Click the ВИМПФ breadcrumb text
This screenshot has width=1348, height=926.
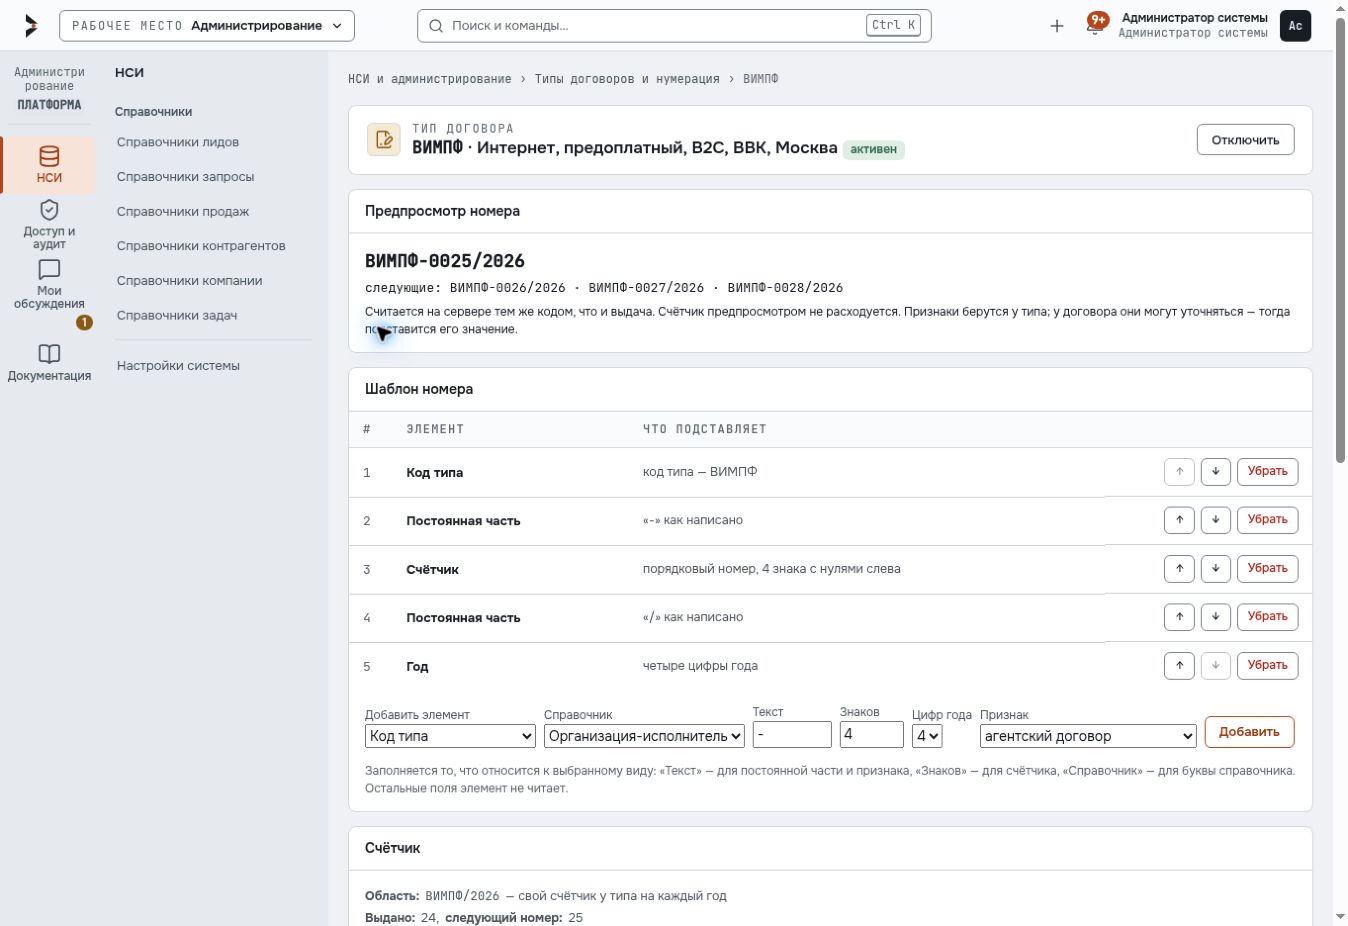pyautogui.click(x=760, y=79)
